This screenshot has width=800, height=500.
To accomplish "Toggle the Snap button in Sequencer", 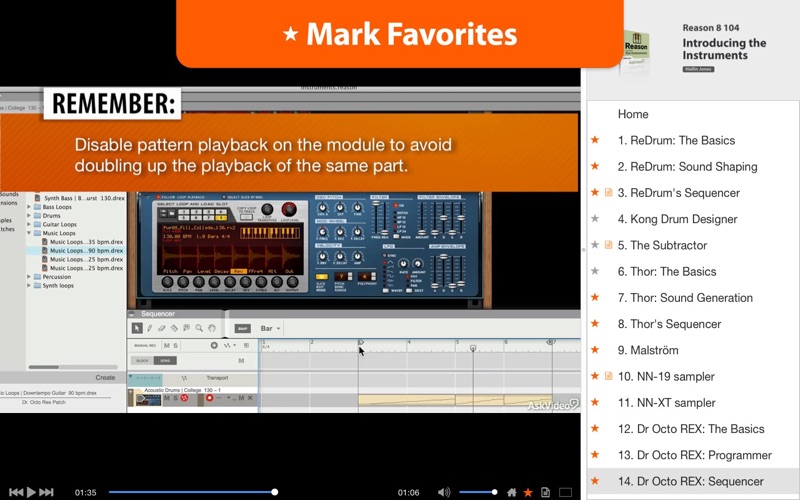I will coord(242,329).
